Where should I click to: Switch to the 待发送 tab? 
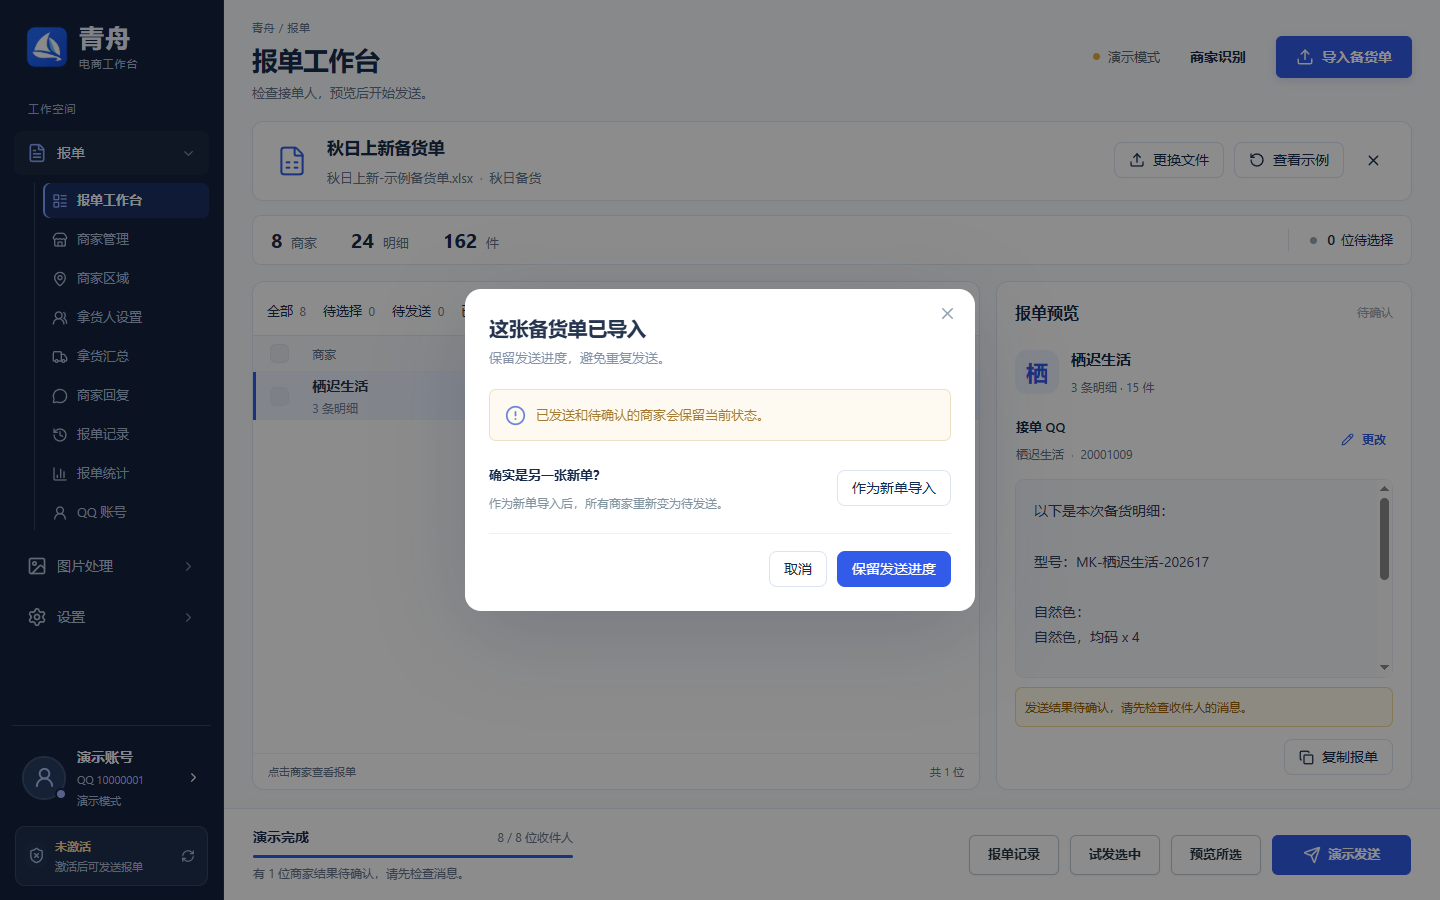(x=418, y=311)
